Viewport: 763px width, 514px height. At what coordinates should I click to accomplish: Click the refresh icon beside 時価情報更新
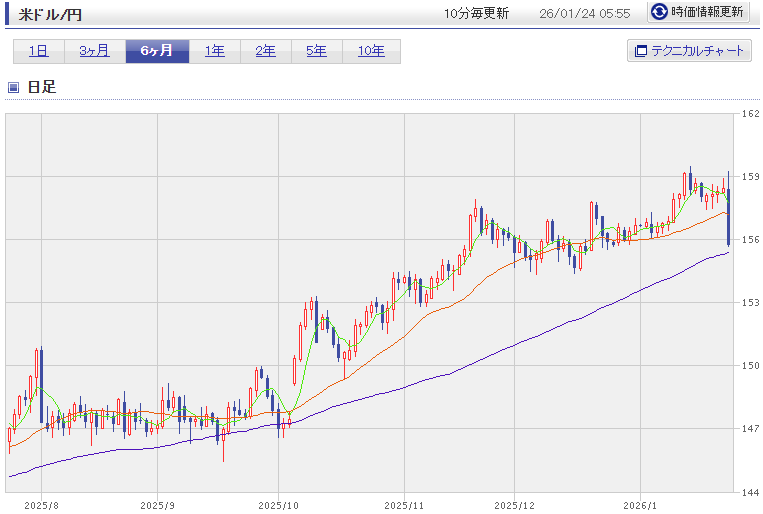point(659,12)
